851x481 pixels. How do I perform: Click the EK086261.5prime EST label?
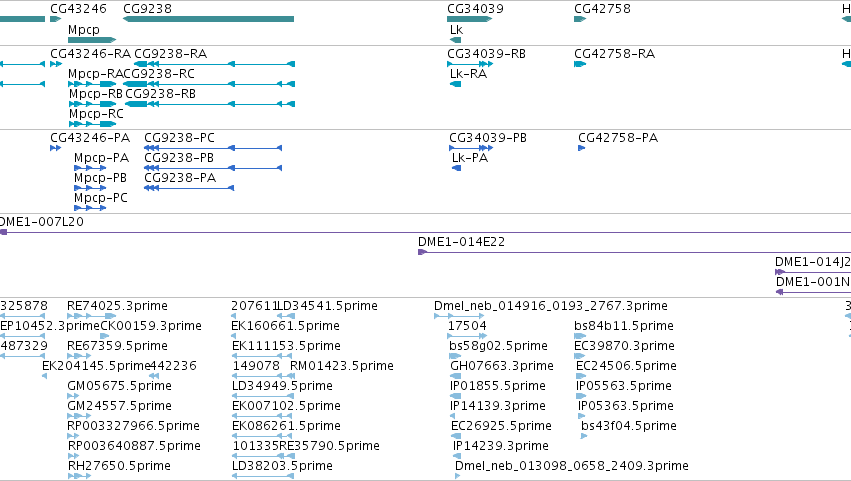pyautogui.click(x=286, y=426)
